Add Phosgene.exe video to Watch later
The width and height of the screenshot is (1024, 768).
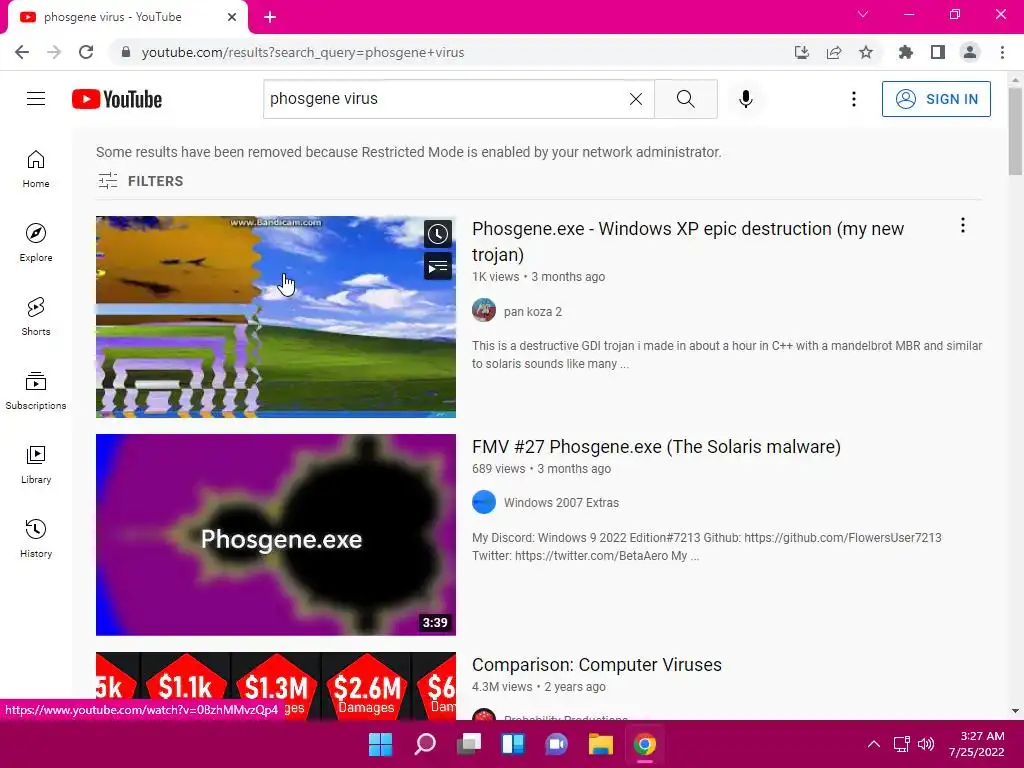click(438, 234)
